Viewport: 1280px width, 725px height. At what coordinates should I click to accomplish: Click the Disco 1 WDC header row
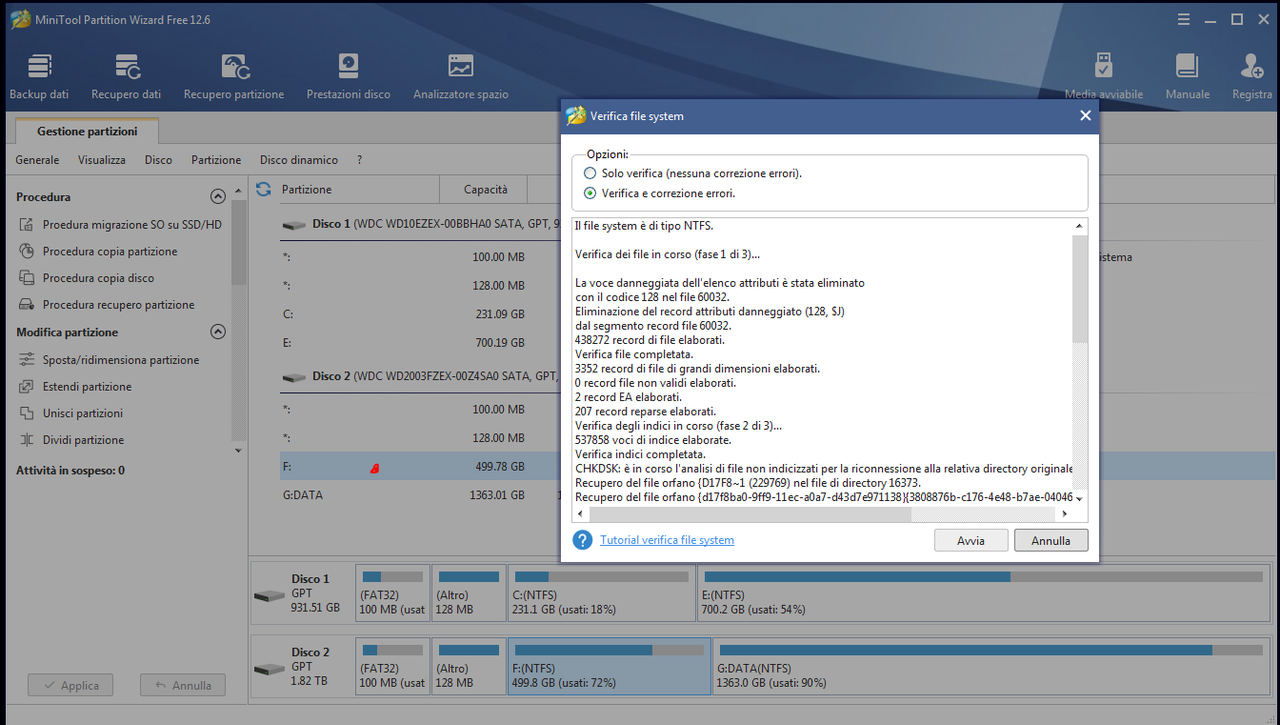pyautogui.click(x=420, y=224)
